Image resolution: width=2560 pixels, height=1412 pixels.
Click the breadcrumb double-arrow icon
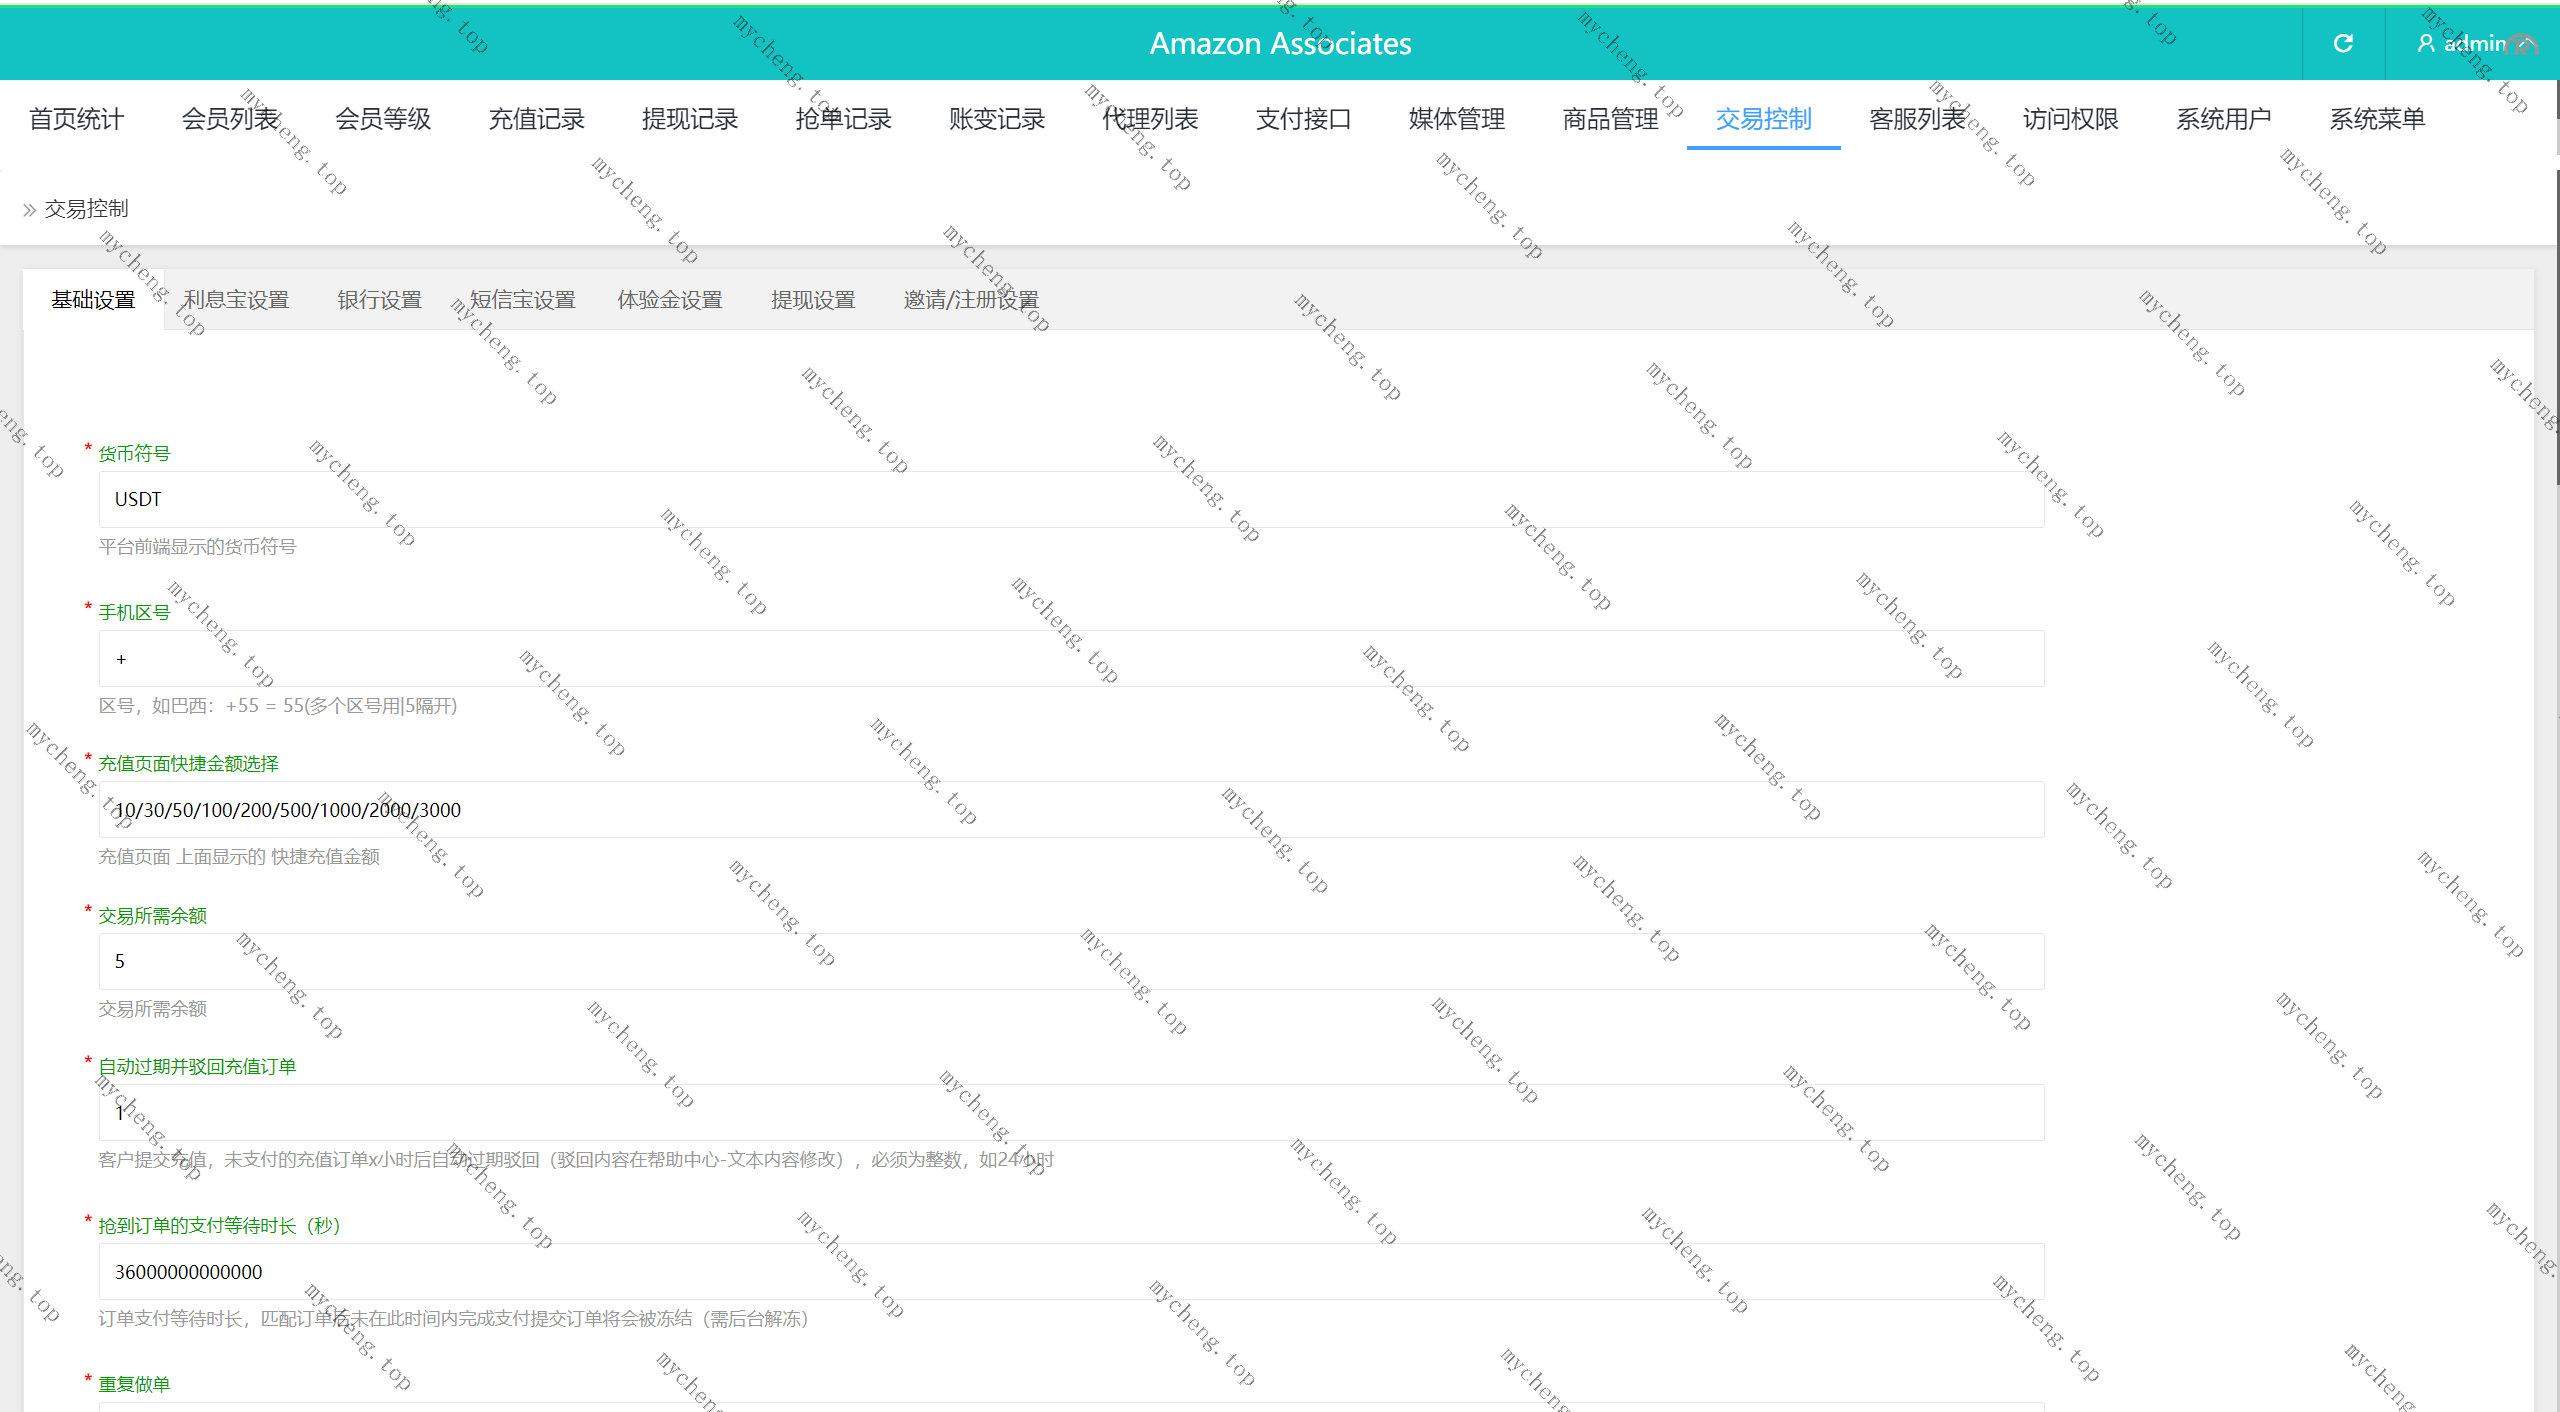(x=29, y=210)
